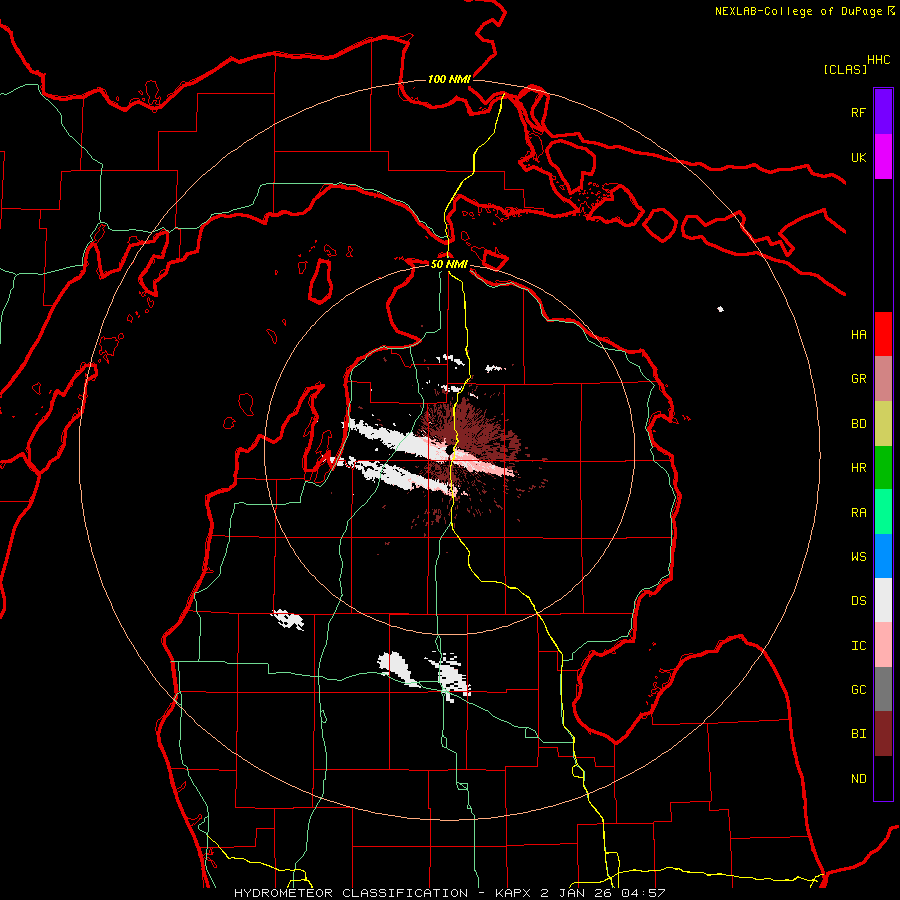Click the RF purple legend swatch
The height and width of the screenshot is (900, 900).
click(883, 112)
